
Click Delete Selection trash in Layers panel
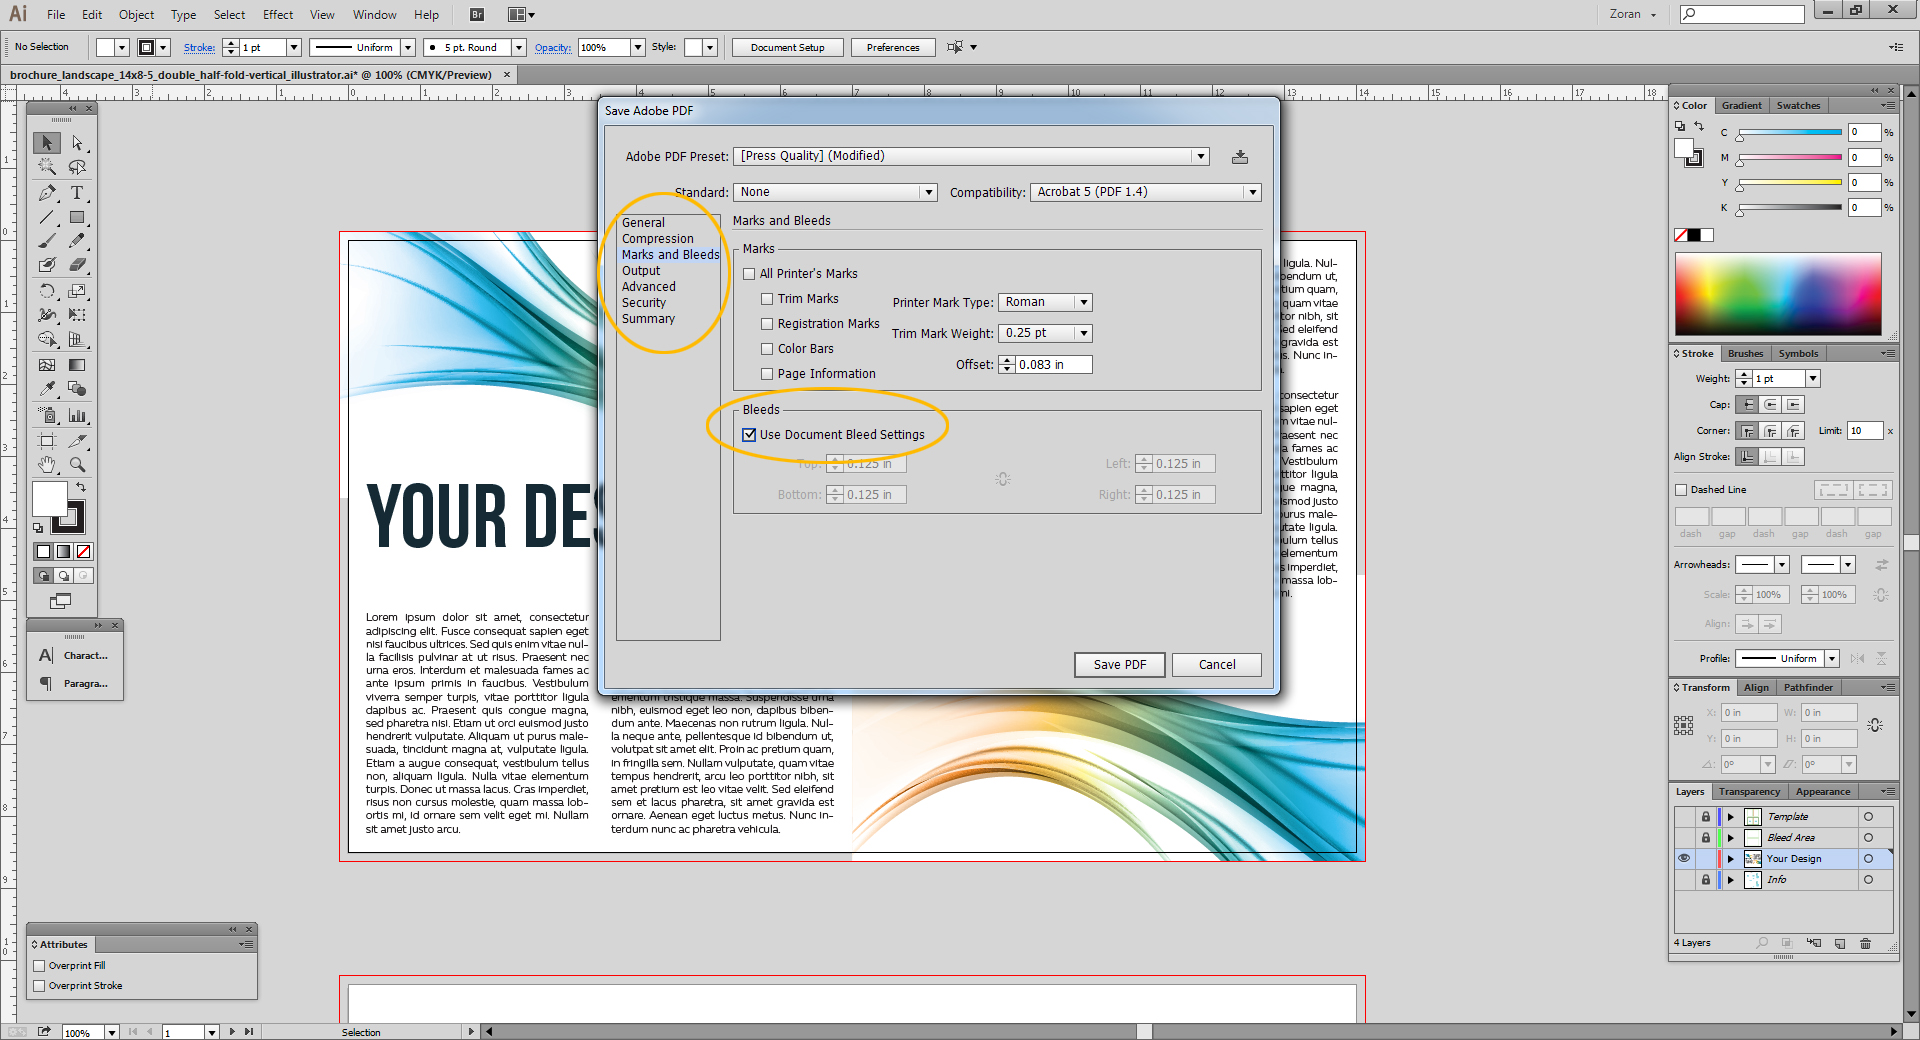click(1865, 943)
